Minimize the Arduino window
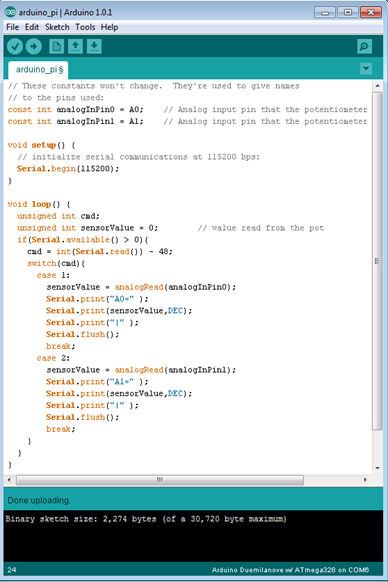The image size is (388, 582). tap(325, 12)
